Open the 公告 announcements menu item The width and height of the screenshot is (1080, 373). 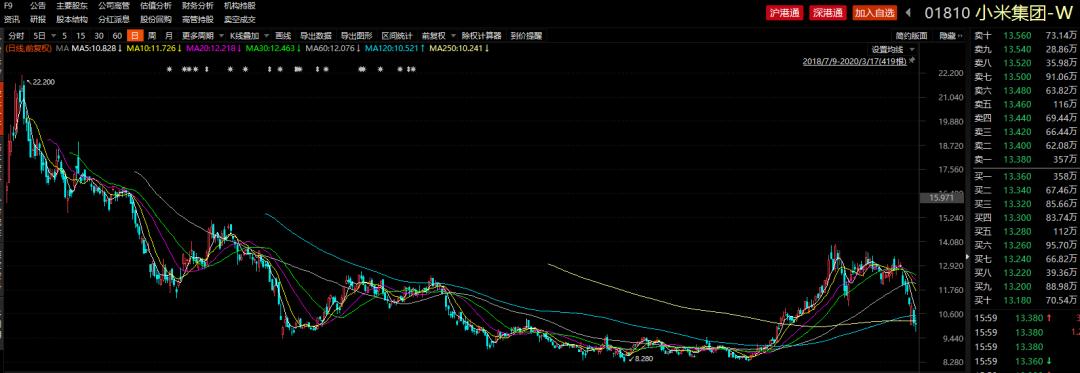[x=37, y=6]
